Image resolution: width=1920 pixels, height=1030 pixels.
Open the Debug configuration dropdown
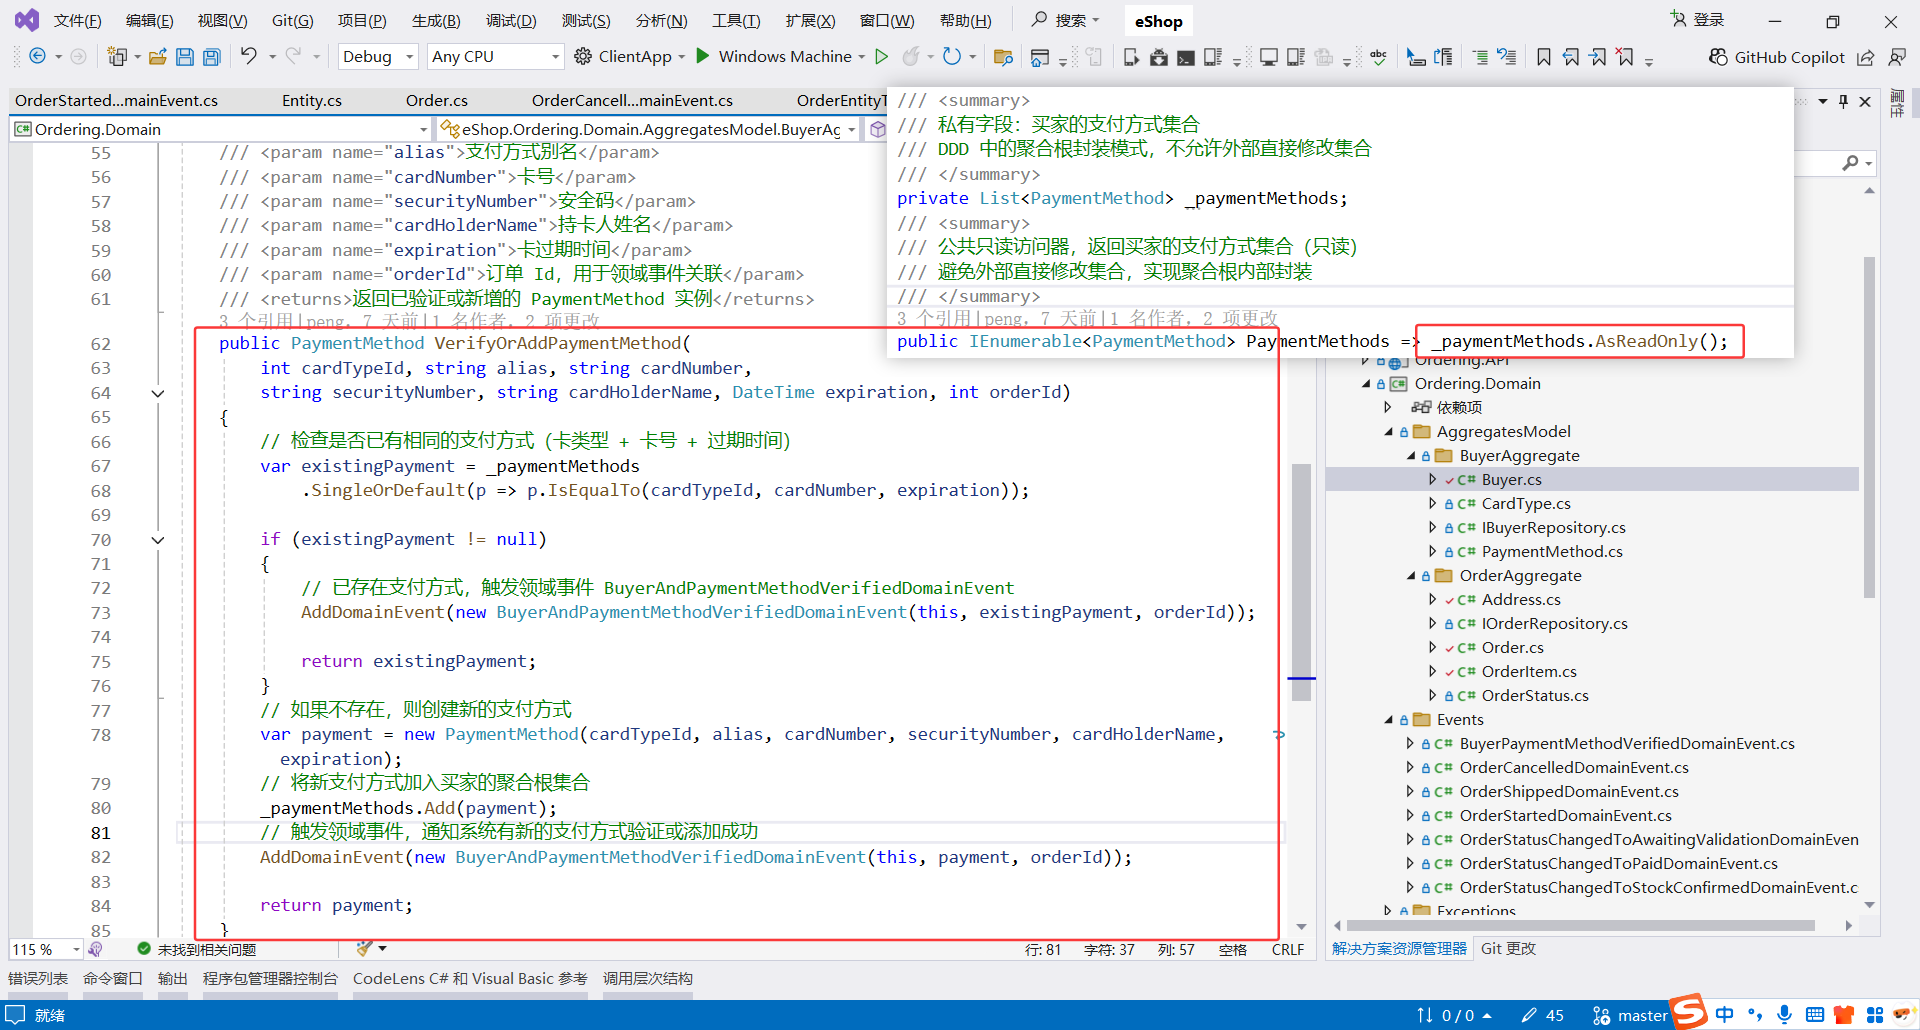tap(378, 57)
